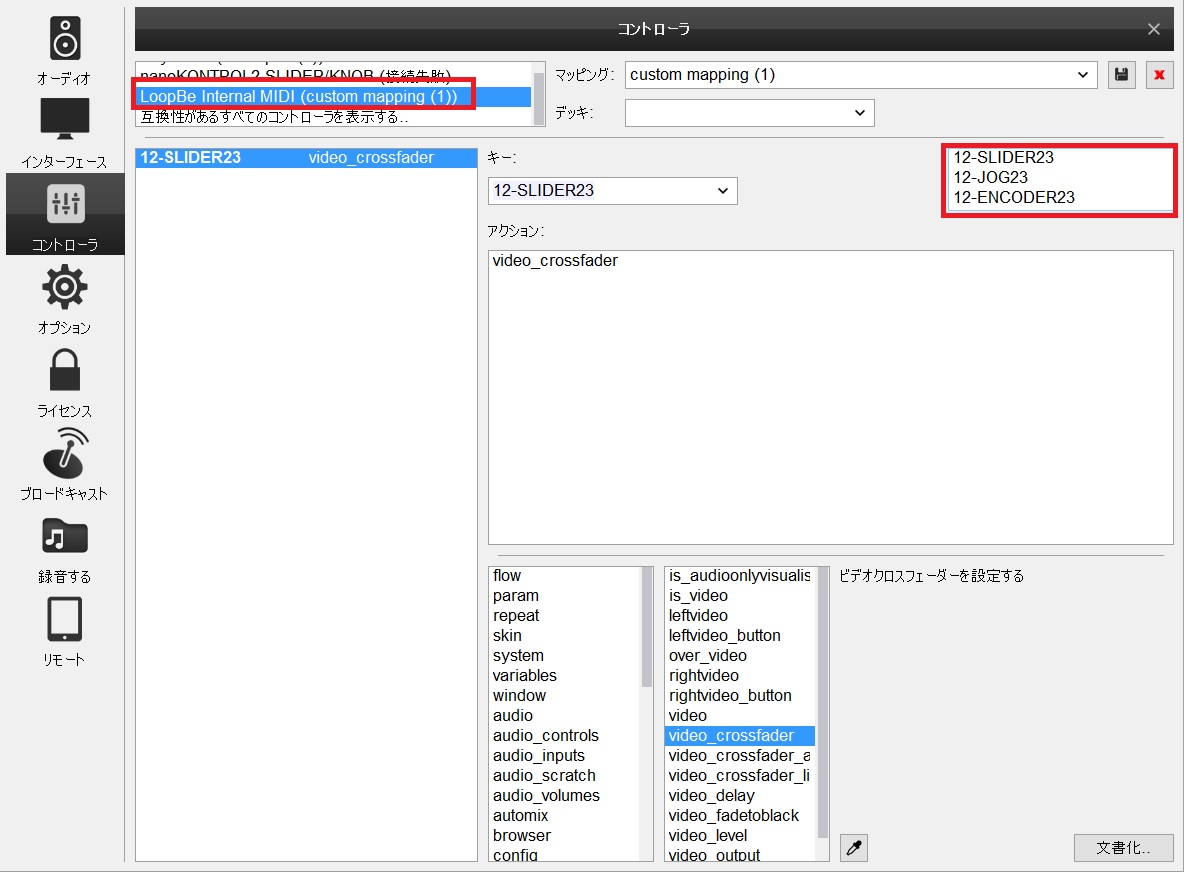This screenshot has width=1184, height=872.
Task: Click the 文書化.. button
Action: [1123, 848]
